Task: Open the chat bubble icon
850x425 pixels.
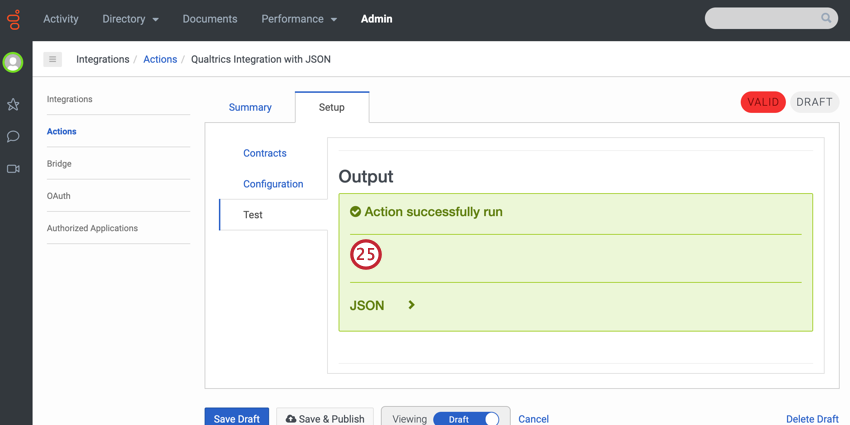Action: (x=13, y=136)
